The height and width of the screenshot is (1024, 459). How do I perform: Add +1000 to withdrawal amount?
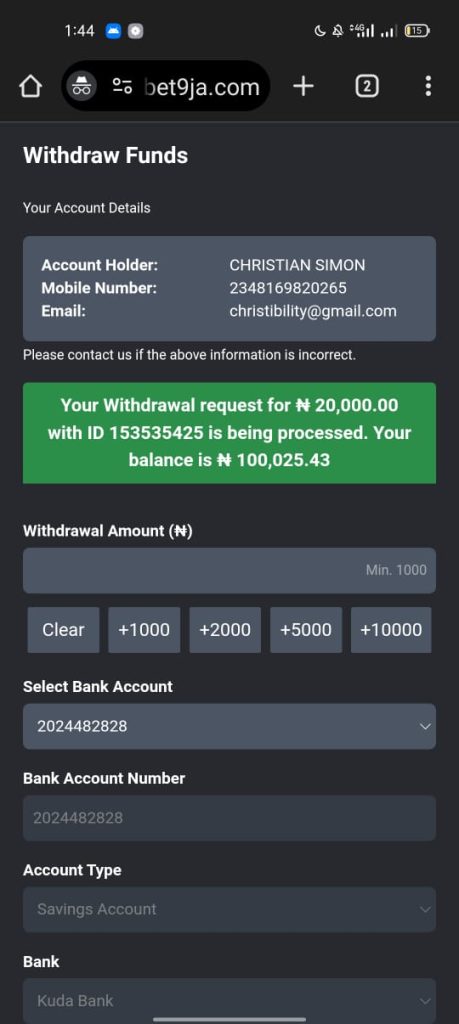tap(144, 630)
